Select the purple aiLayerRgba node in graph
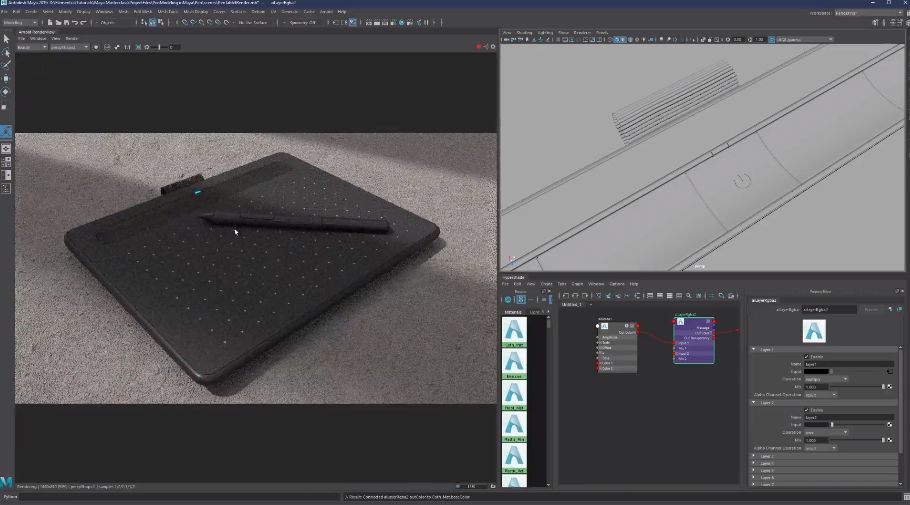910x505 pixels. (694, 340)
